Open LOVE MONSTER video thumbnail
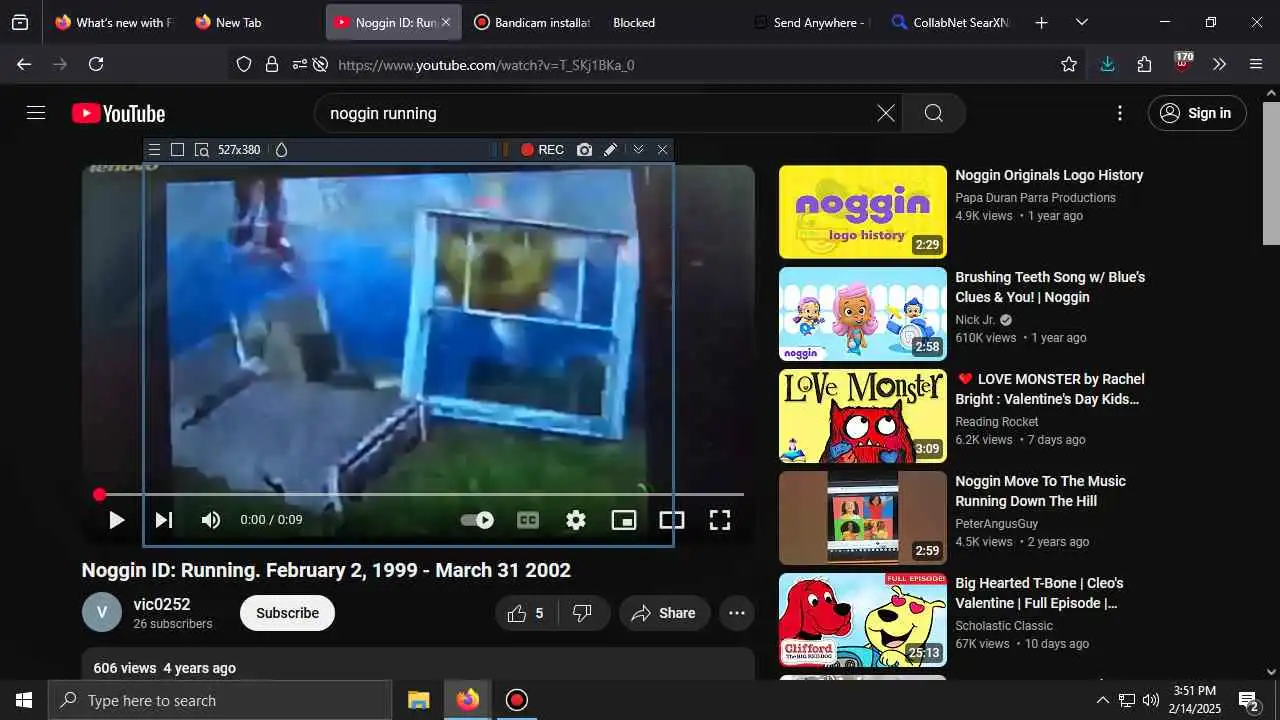The image size is (1280, 720). 863,416
